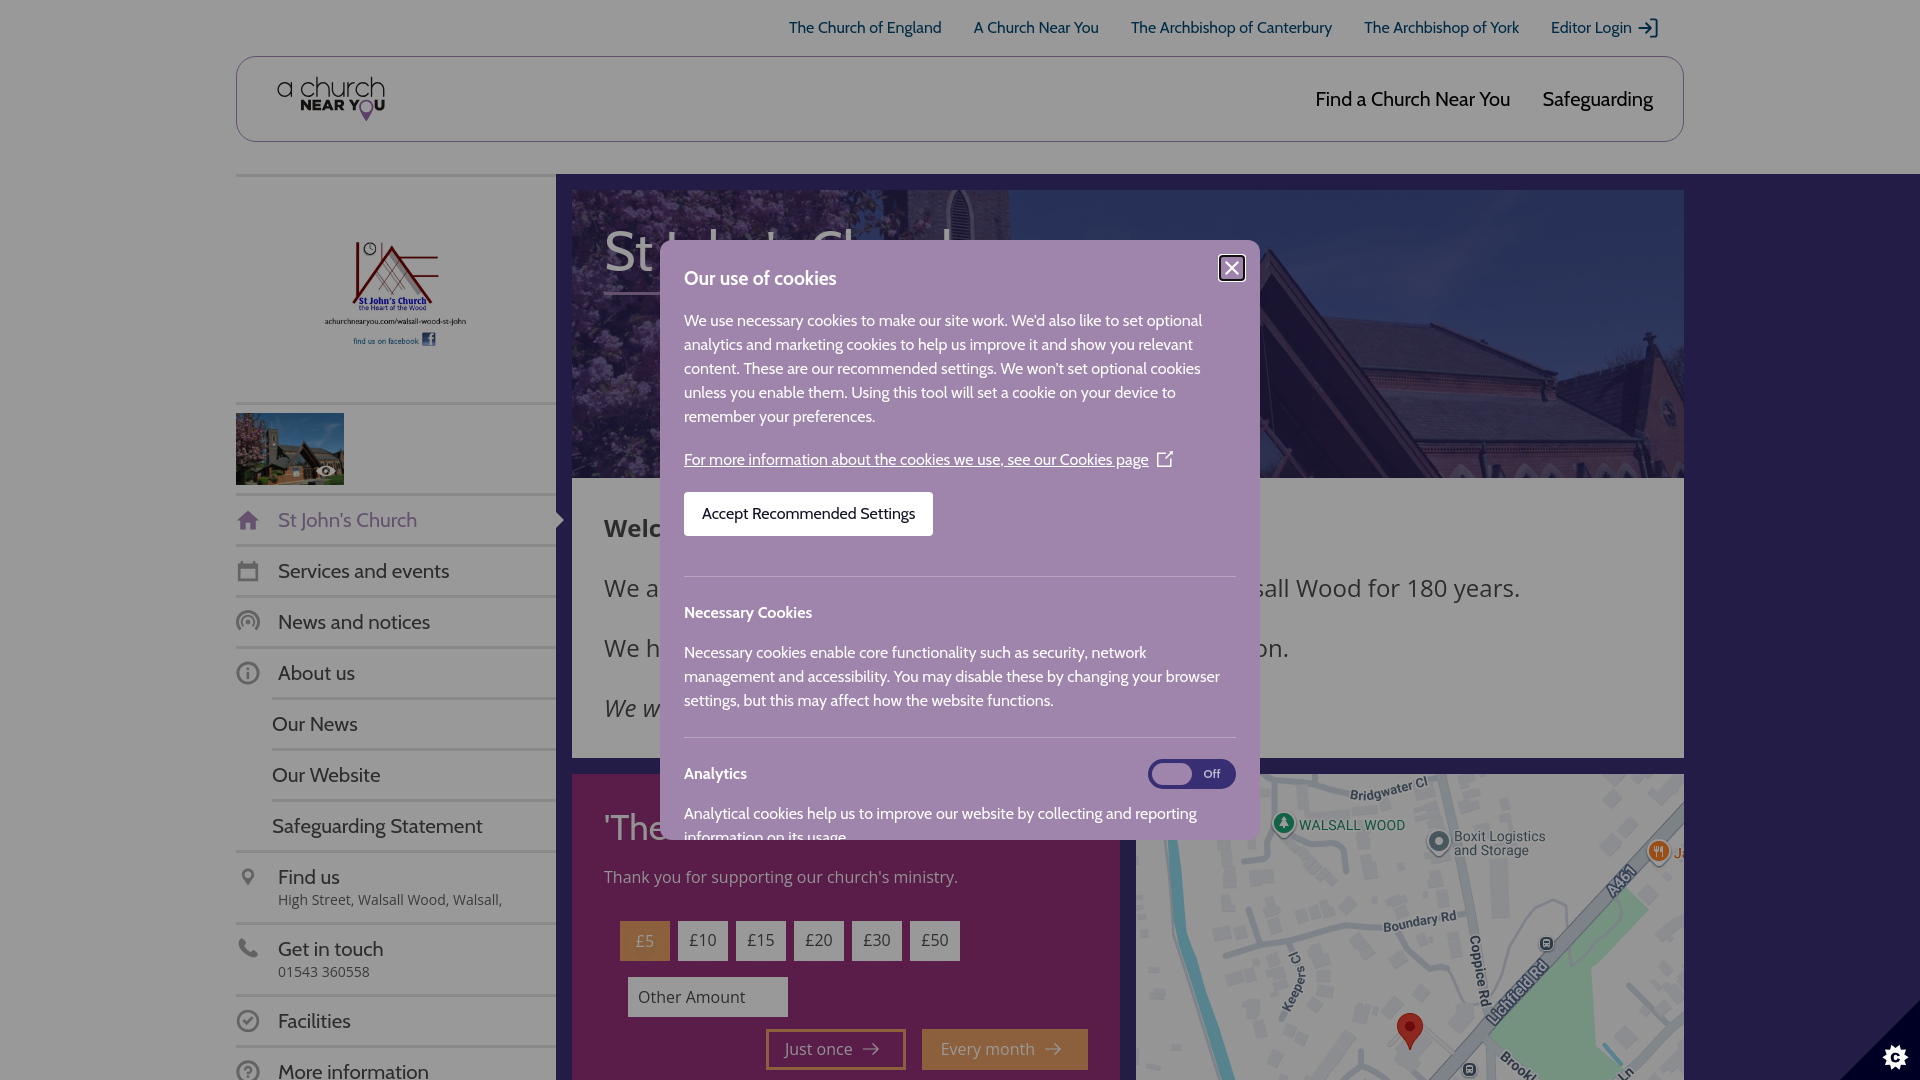Click Every month donation button
Image resolution: width=1920 pixels, height=1080 pixels.
pyautogui.click(x=1005, y=1049)
